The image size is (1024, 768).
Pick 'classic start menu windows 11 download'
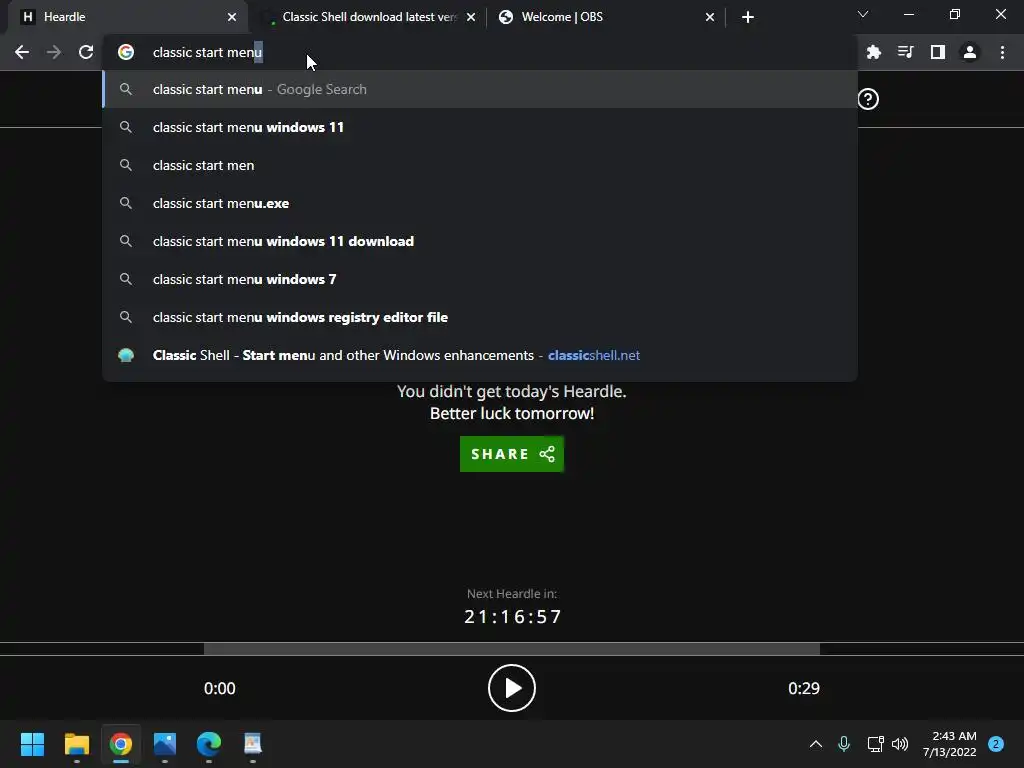[480, 241]
